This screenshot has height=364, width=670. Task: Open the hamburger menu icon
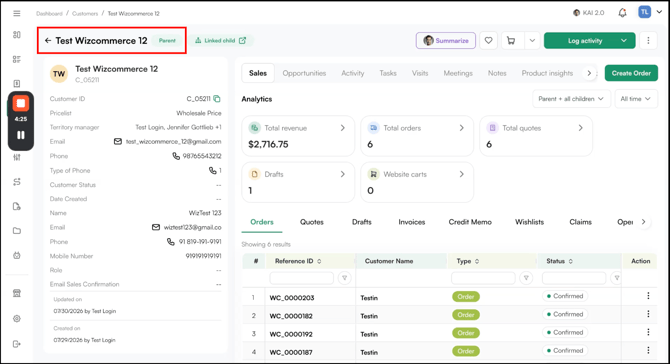pyautogui.click(x=17, y=14)
